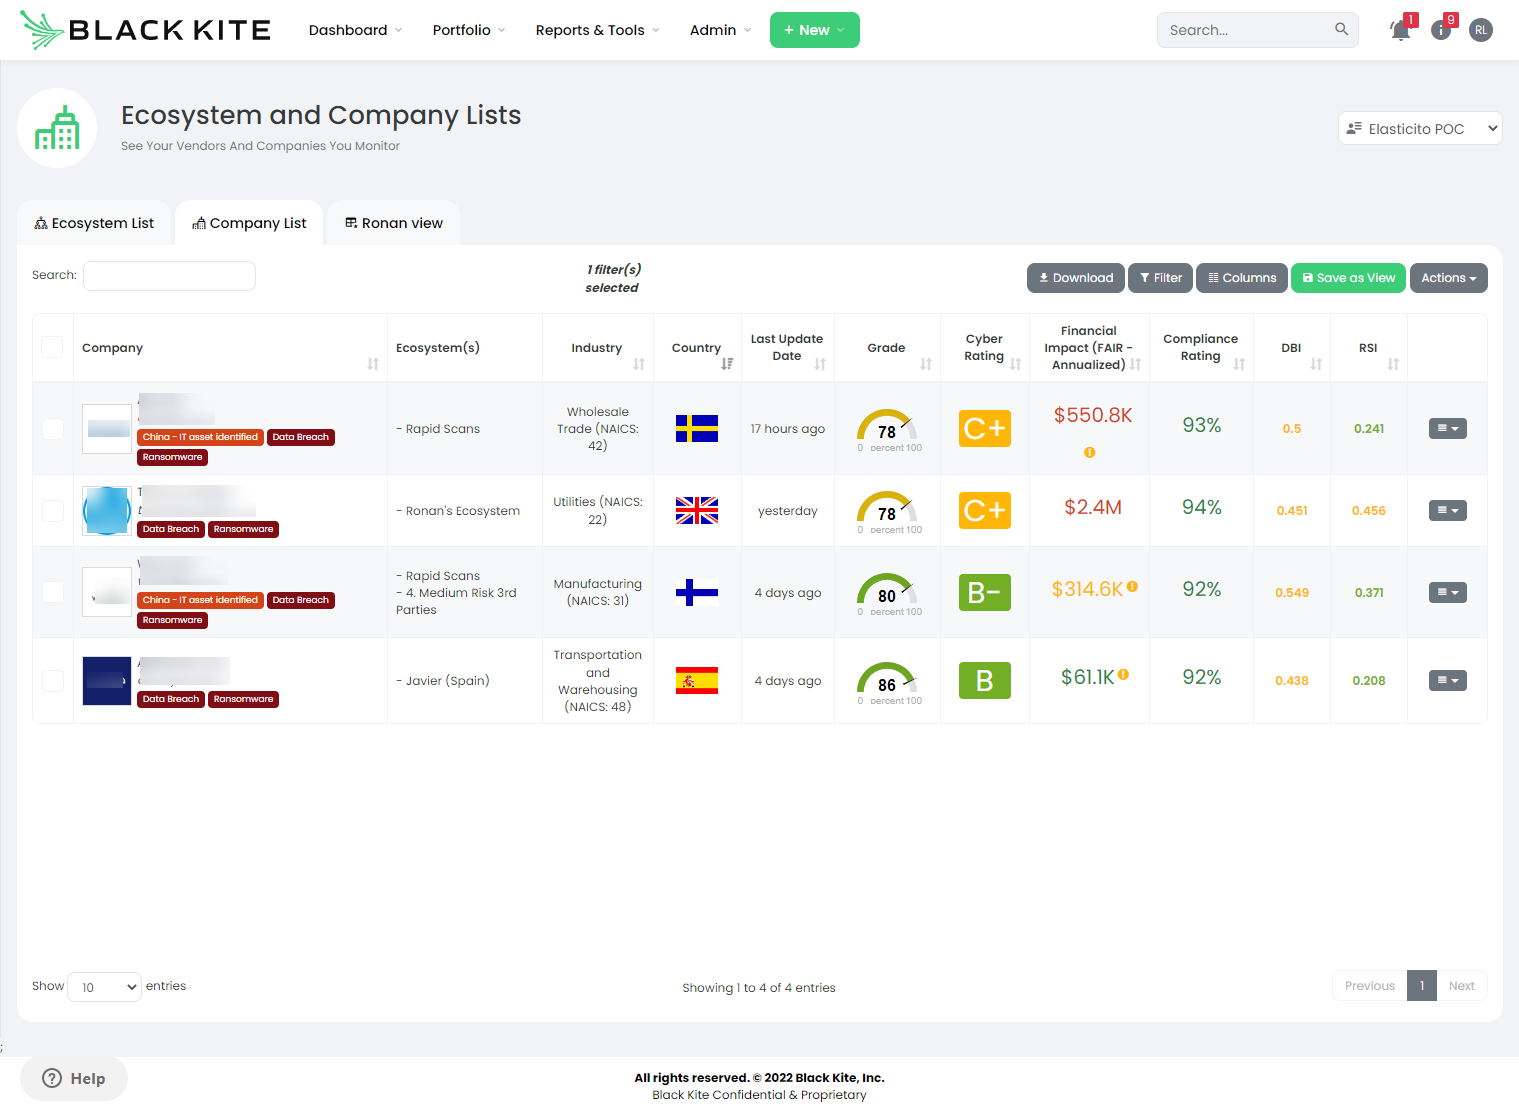Open the show entries dropdown
1519x1115 pixels.
point(105,987)
